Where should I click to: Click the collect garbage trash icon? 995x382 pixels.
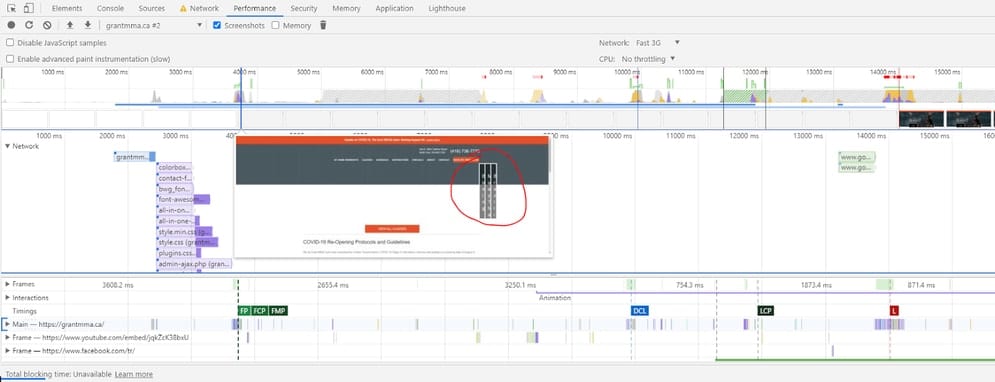pos(323,25)
